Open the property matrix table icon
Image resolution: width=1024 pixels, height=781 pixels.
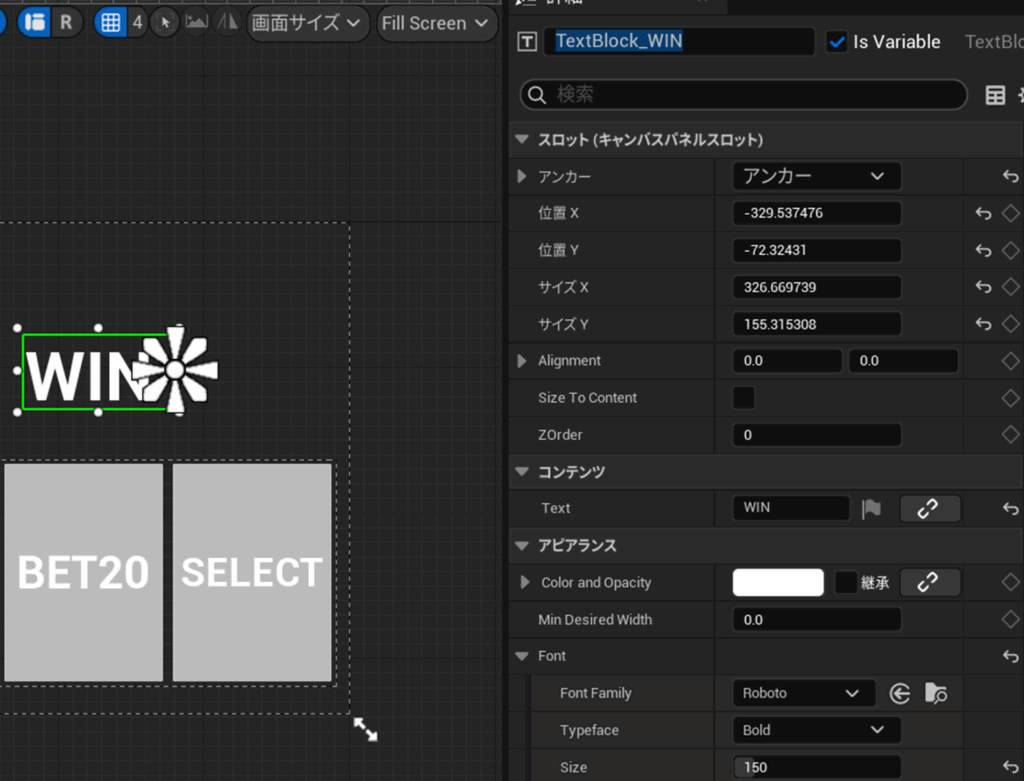coord(995,95)
